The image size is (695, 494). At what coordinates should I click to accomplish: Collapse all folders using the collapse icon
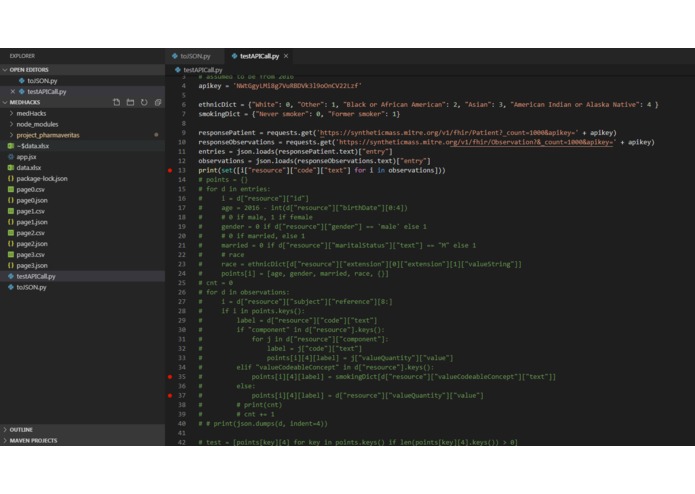coord(158,102)
